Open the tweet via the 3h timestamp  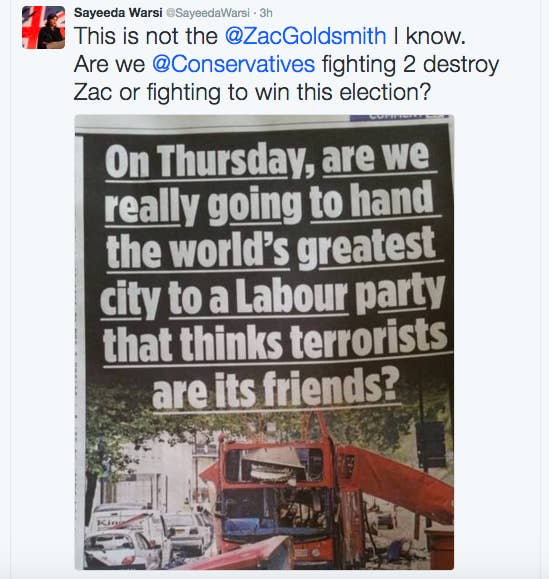click(266, 13)
